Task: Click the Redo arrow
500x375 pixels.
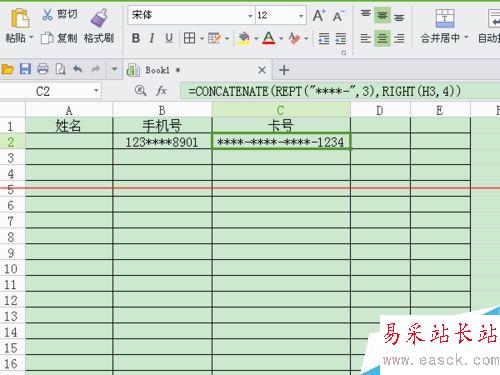Action: (x=96, y=69)
